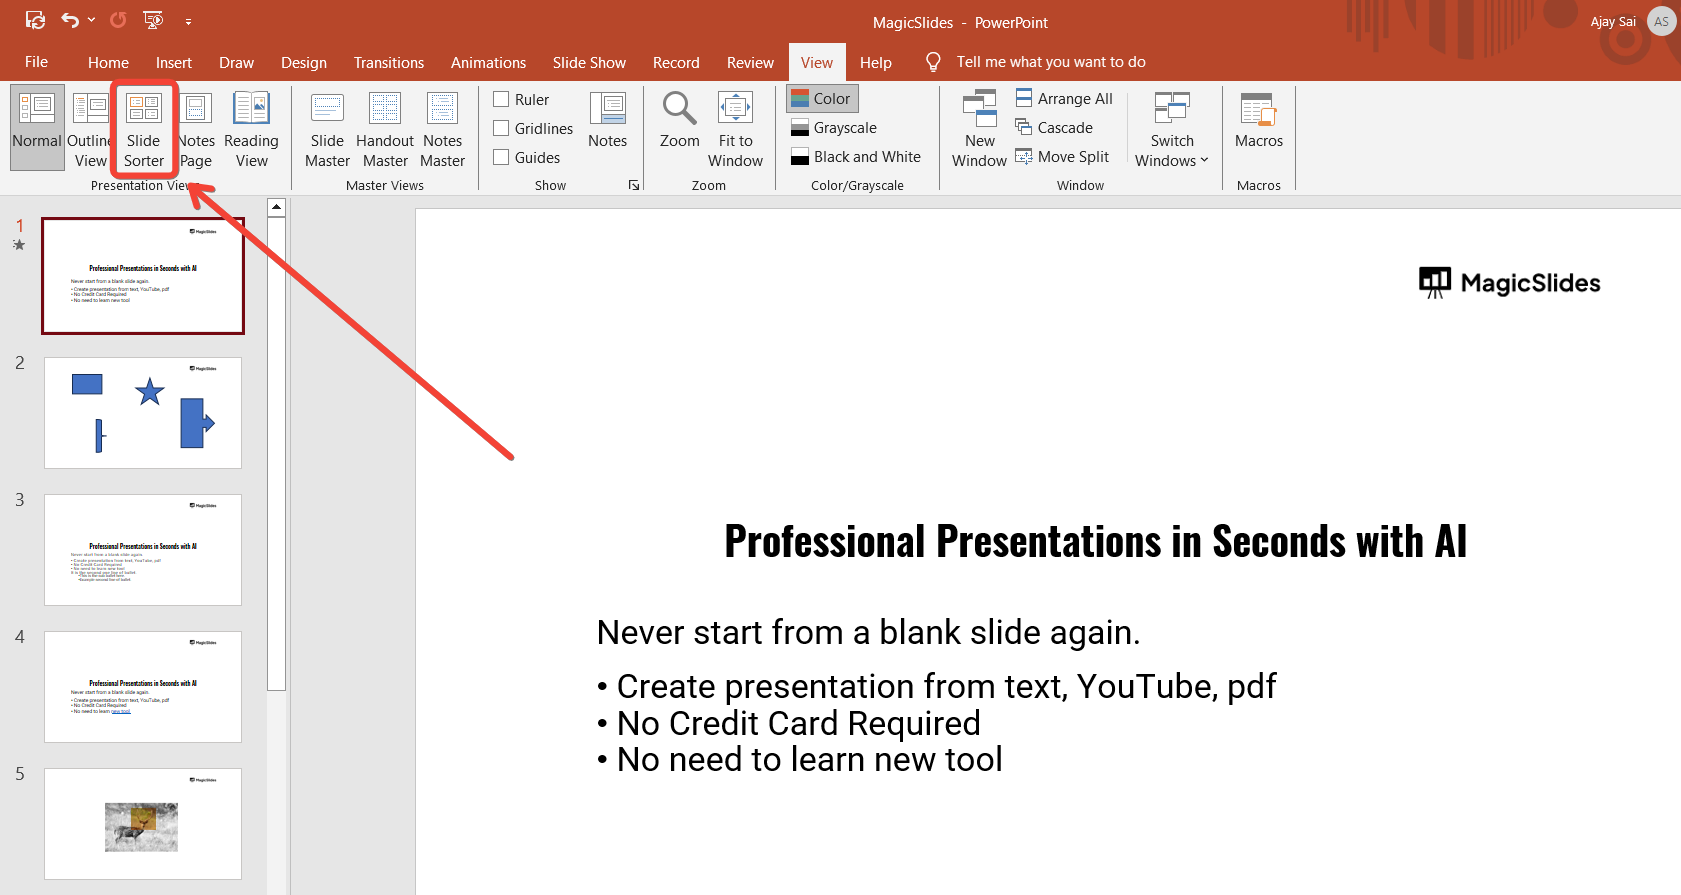Select Grayscale color mode

pyautogui.click(x=834, y=128)
